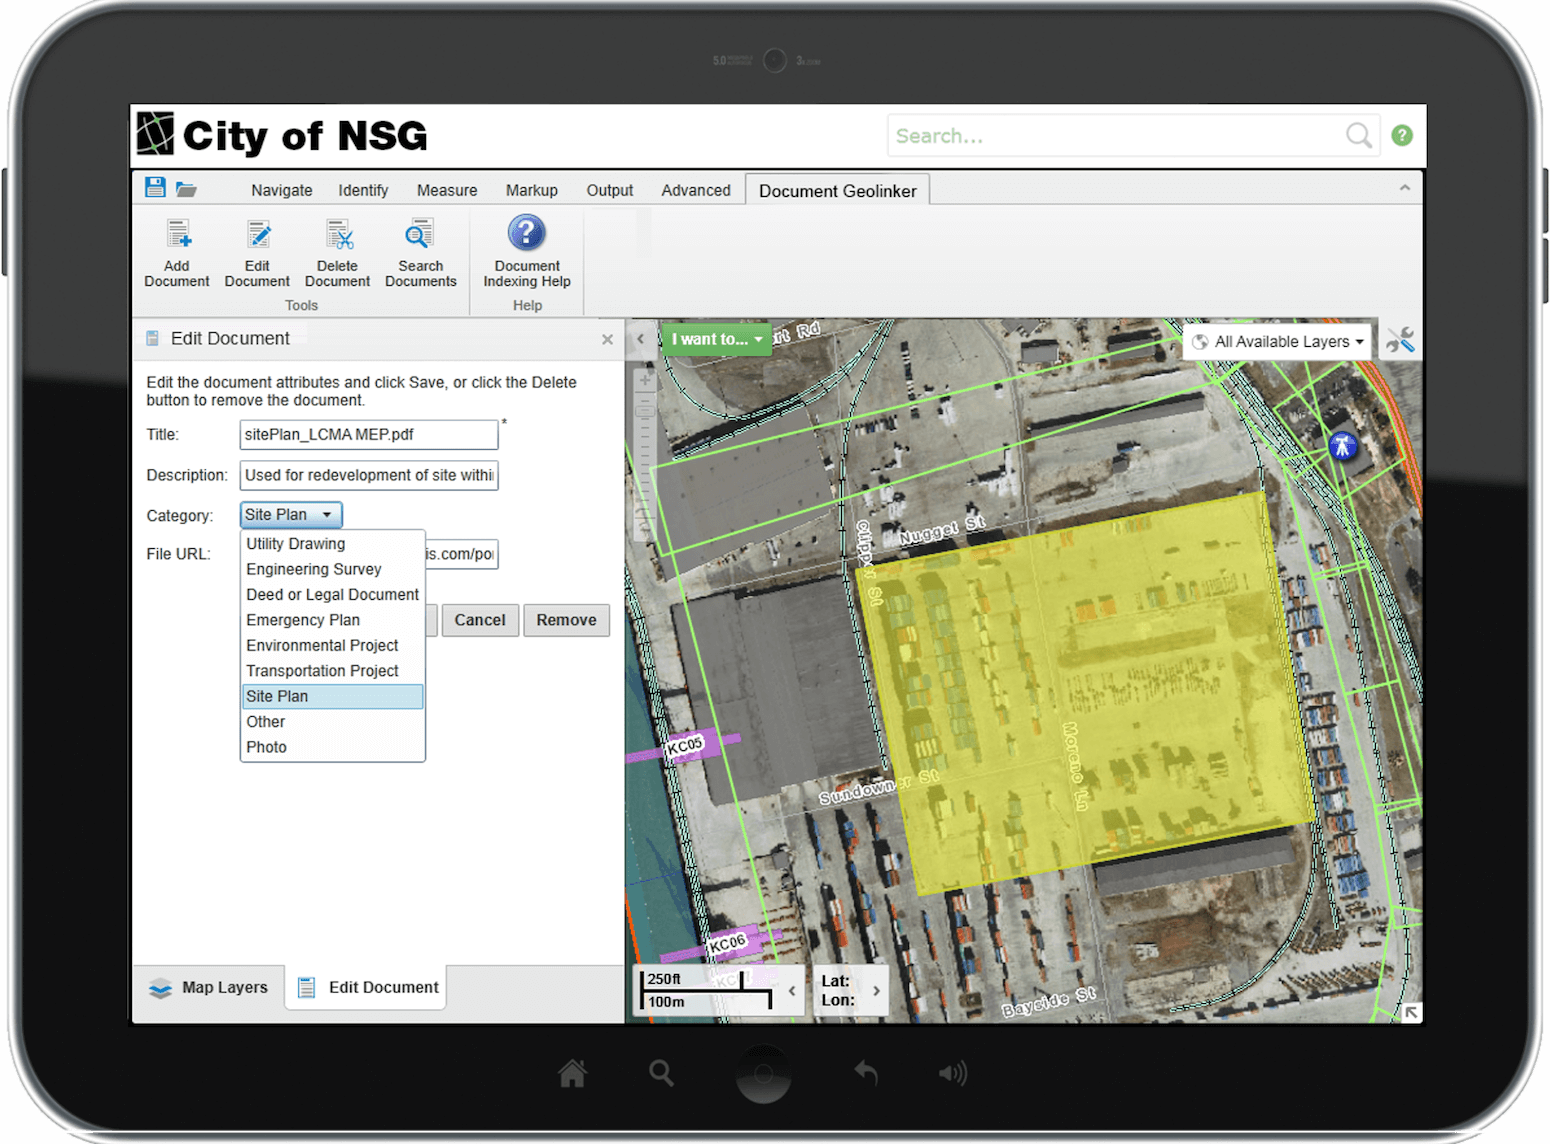Choose Deed or Legal Document option

[x=333, y=595]
